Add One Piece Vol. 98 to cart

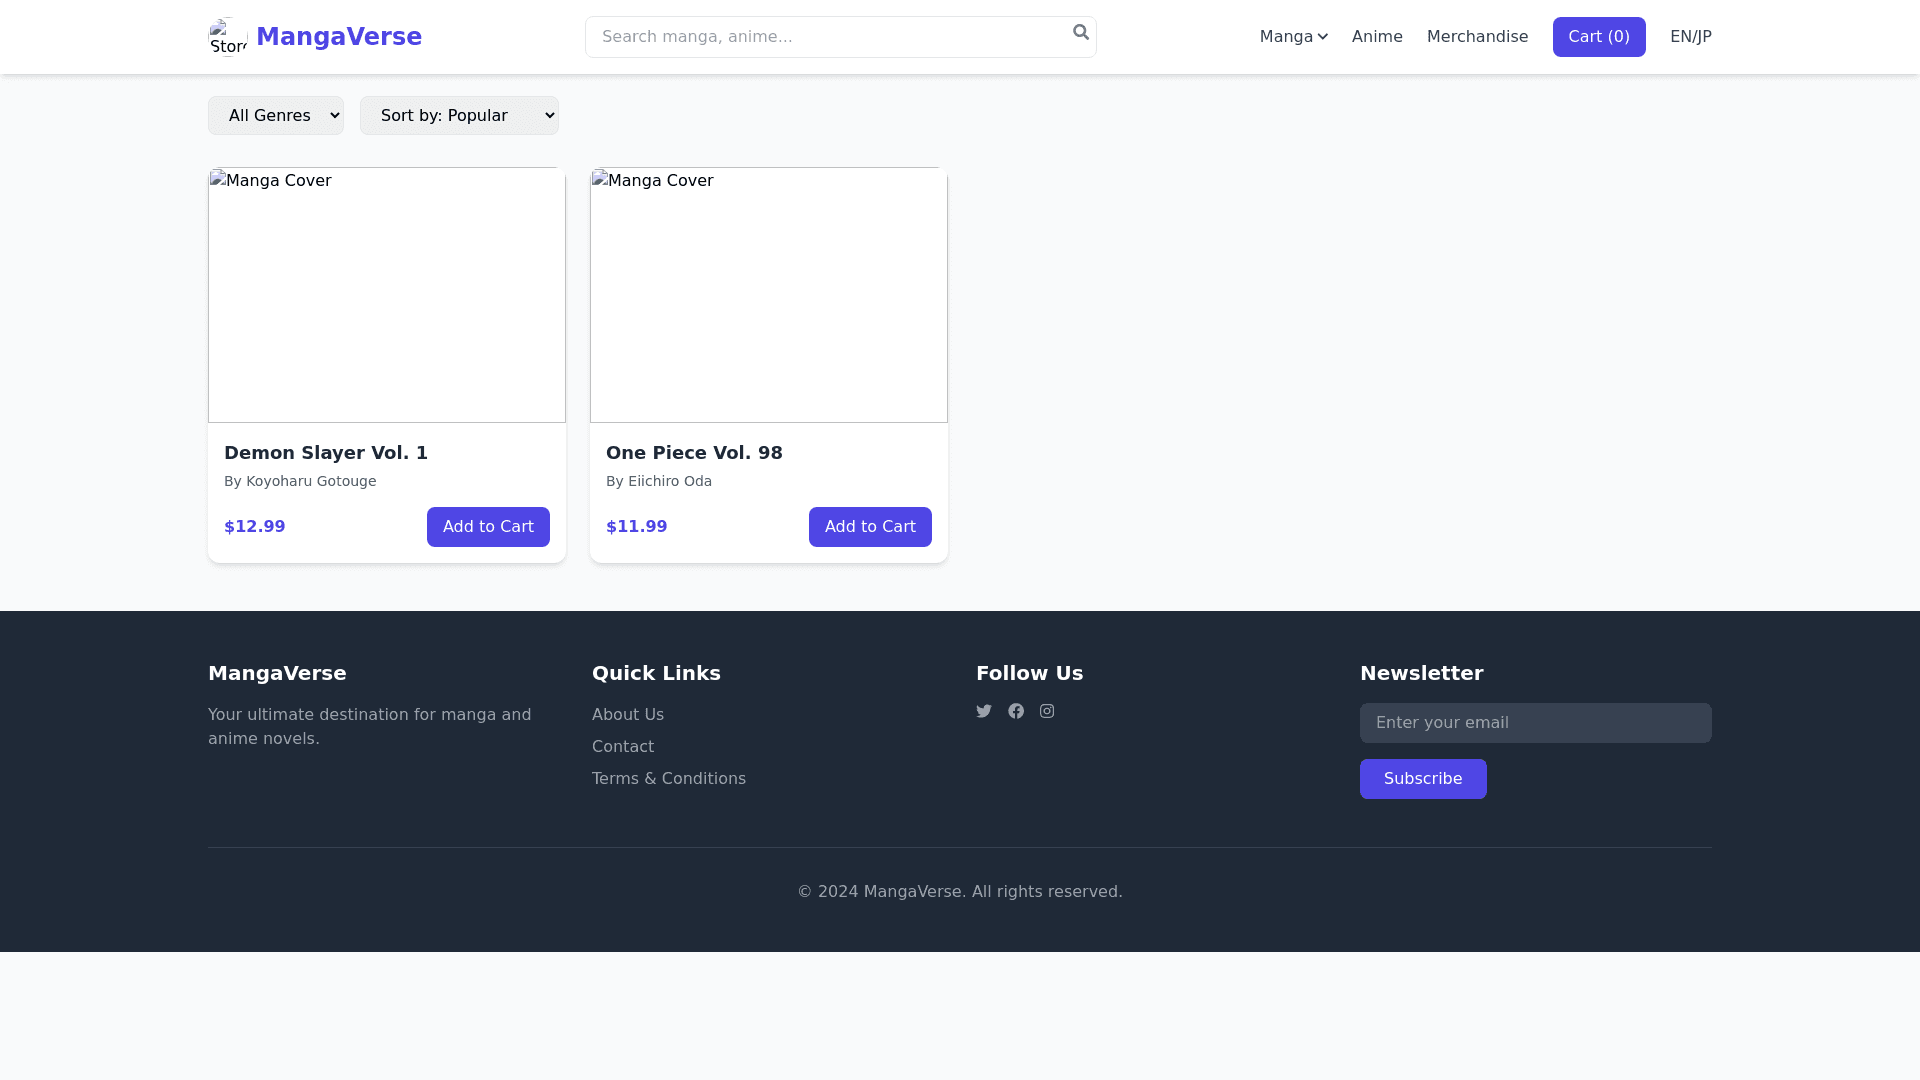tap(870, 527)
